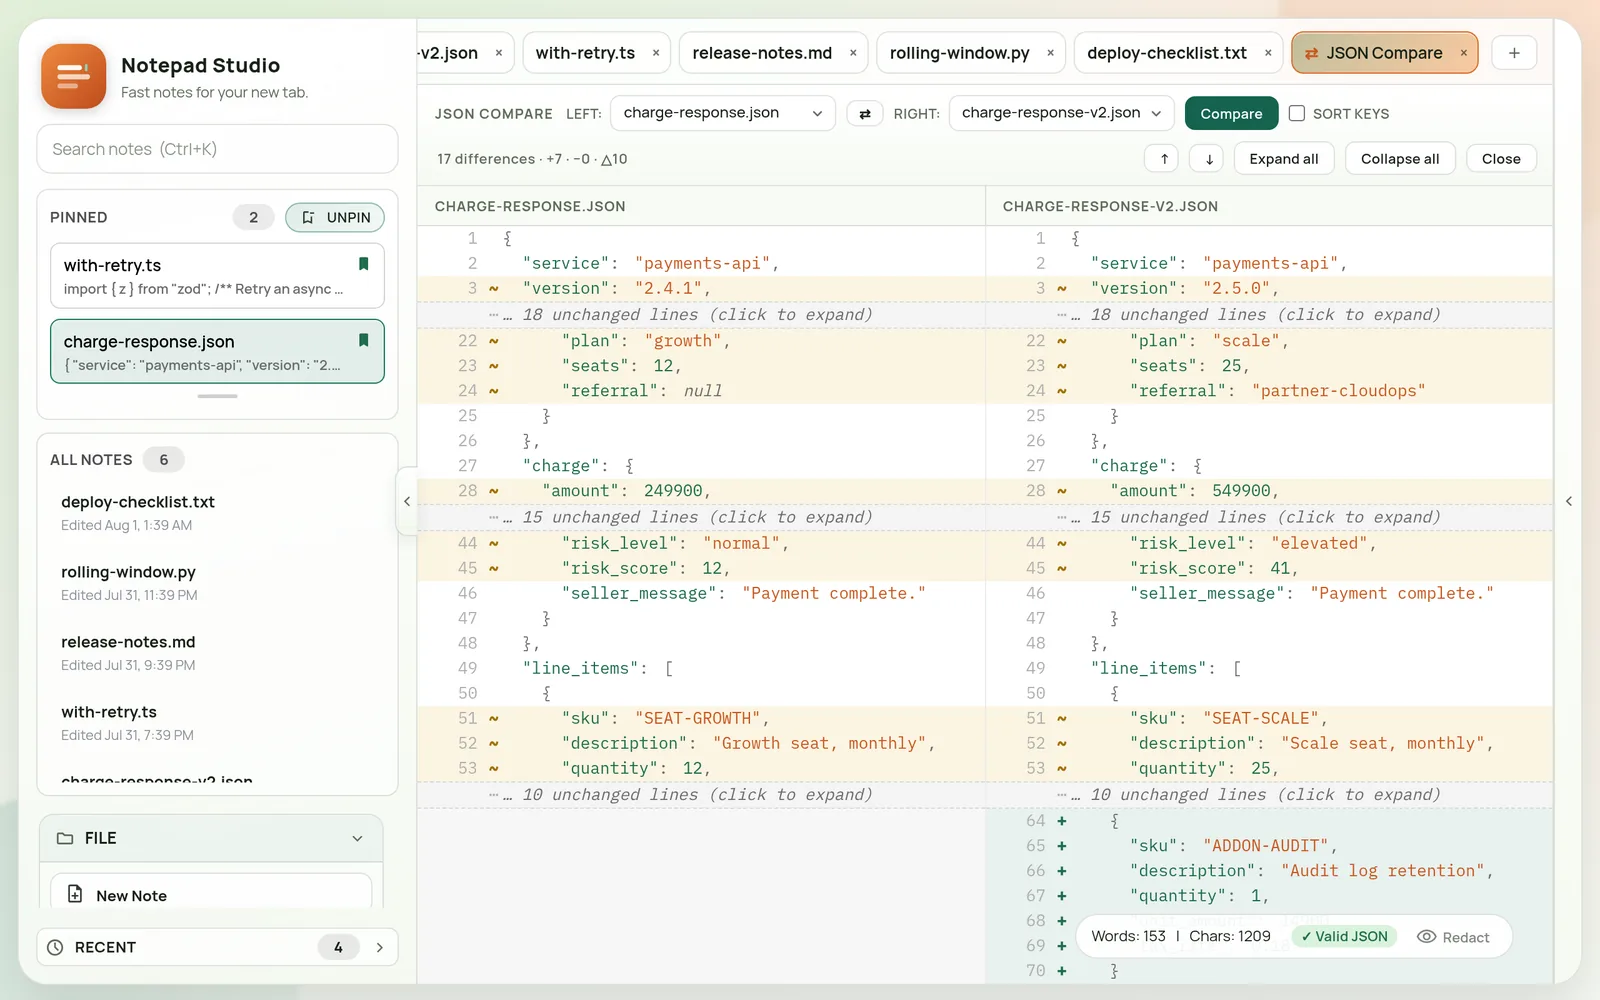This screenshot has height=1000, width=1600.
Task: Jump to previous difference arrow
Action: click(x=1164, y=159)
